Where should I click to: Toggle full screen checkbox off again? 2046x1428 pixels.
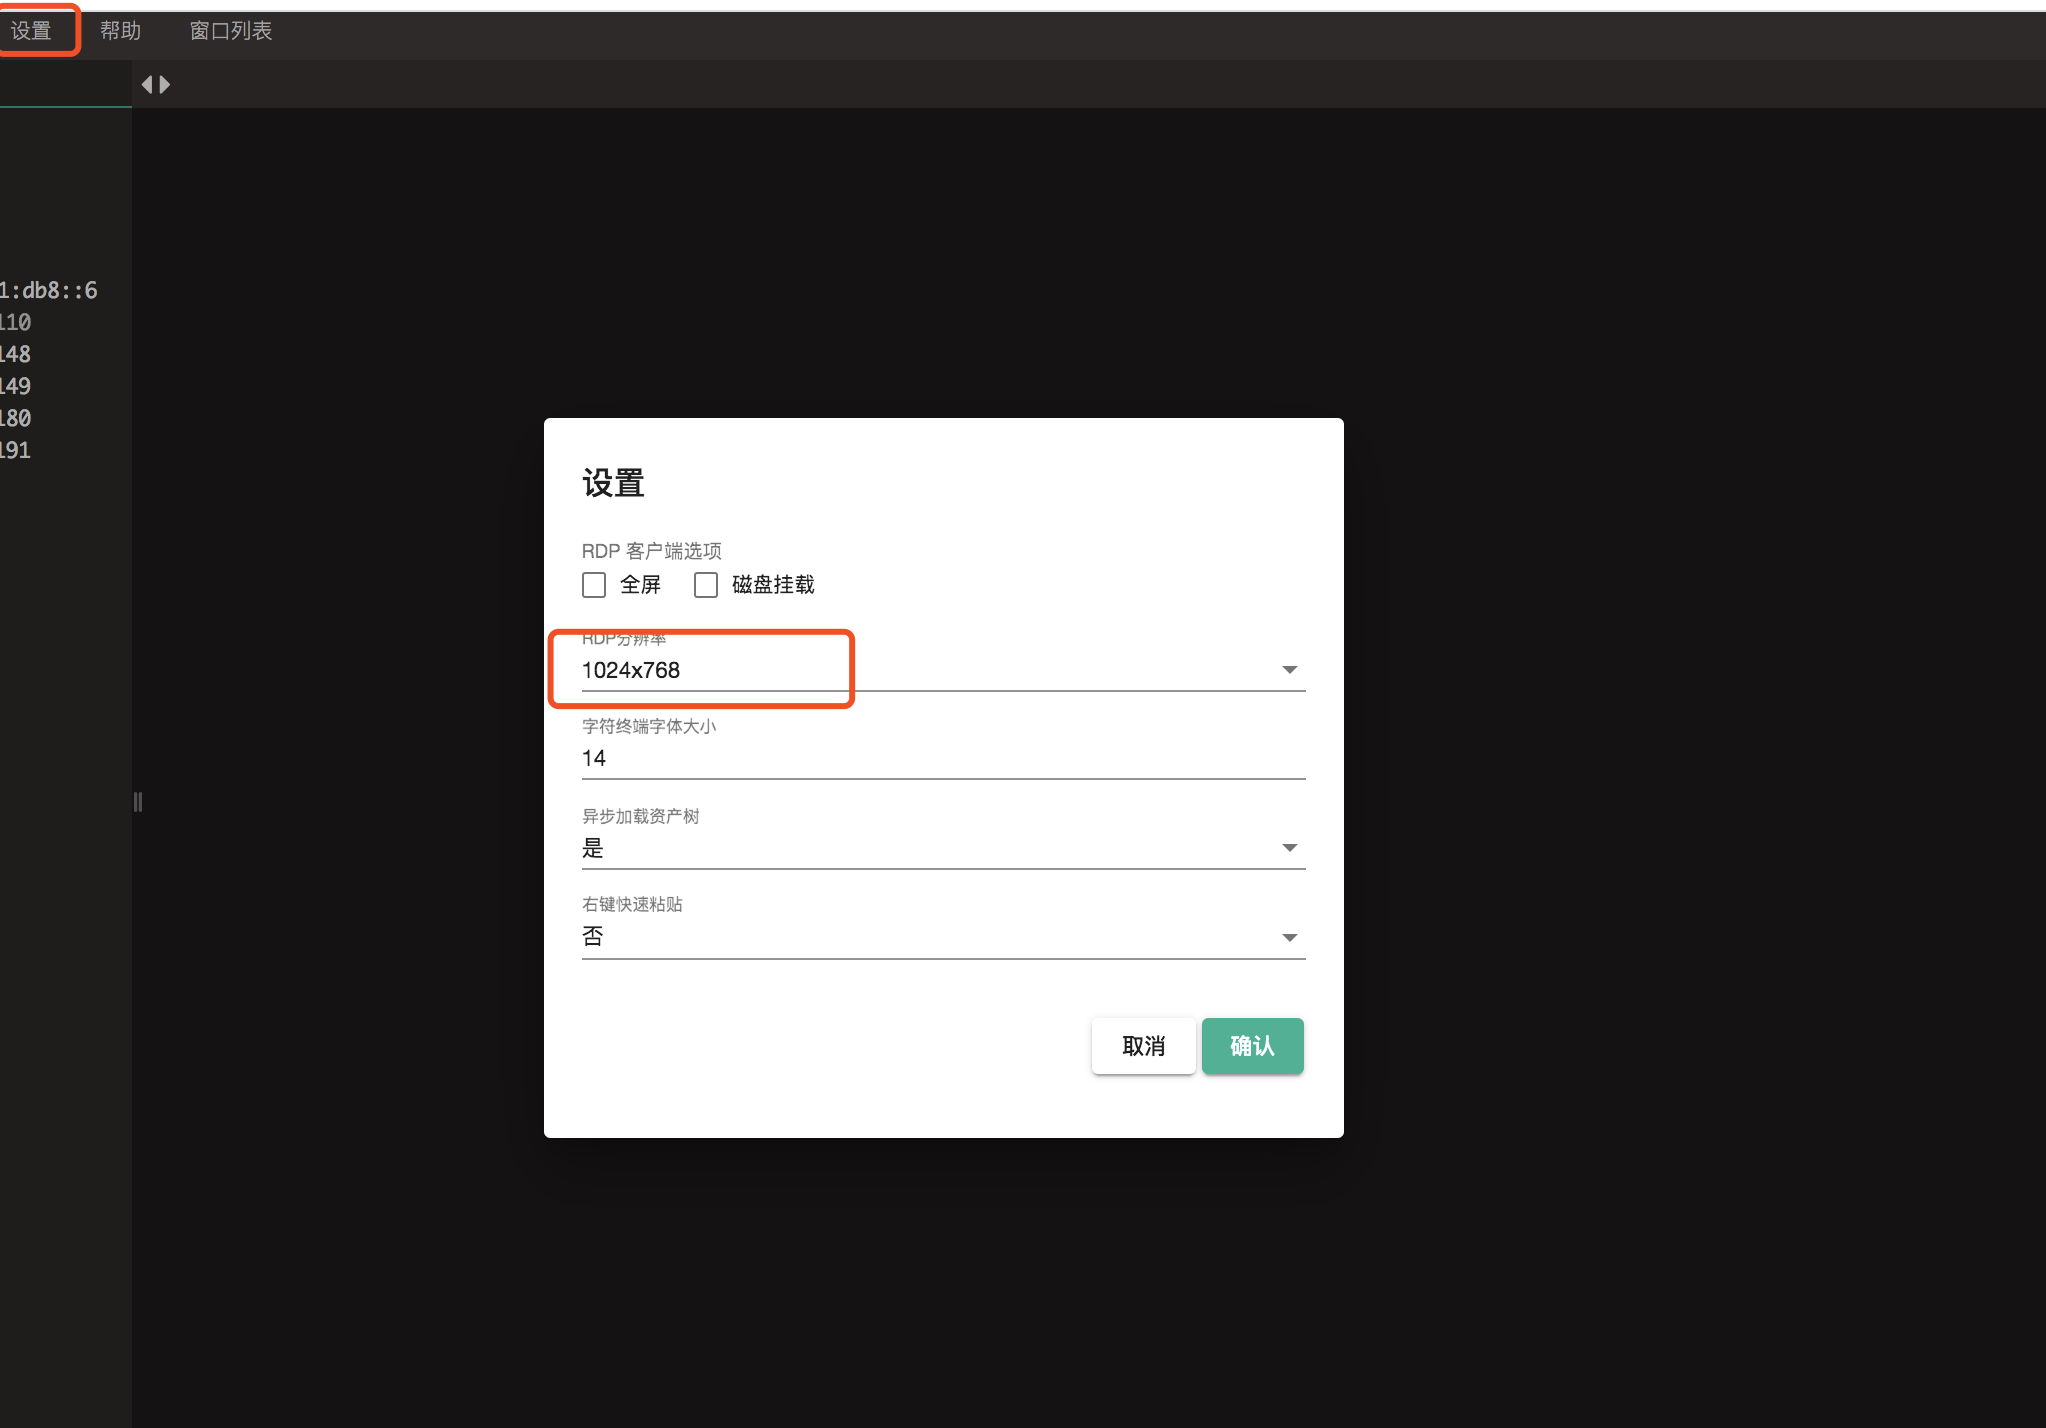pyautogui.click(x=593, y=584)
